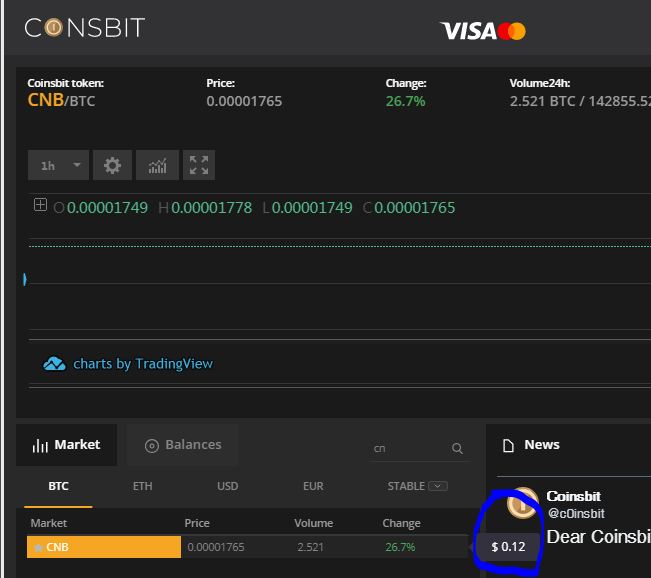Screen dimensions: 651x578
Task: Toggle favorite star on CNB row
Action: pos(38,548)
